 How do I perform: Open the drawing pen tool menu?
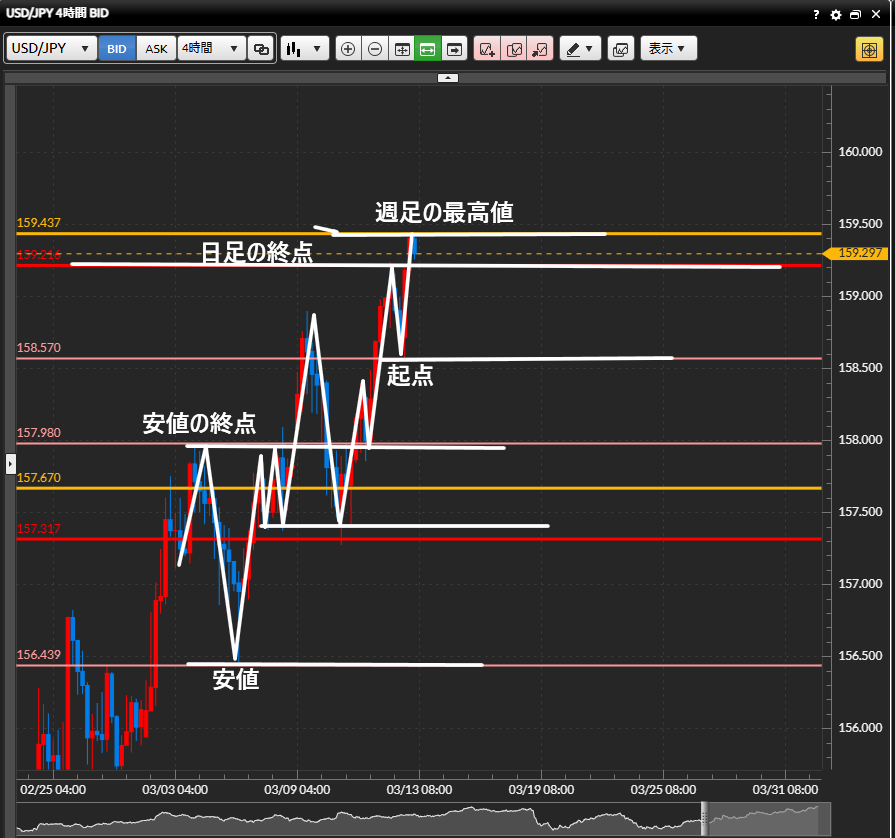579,48
